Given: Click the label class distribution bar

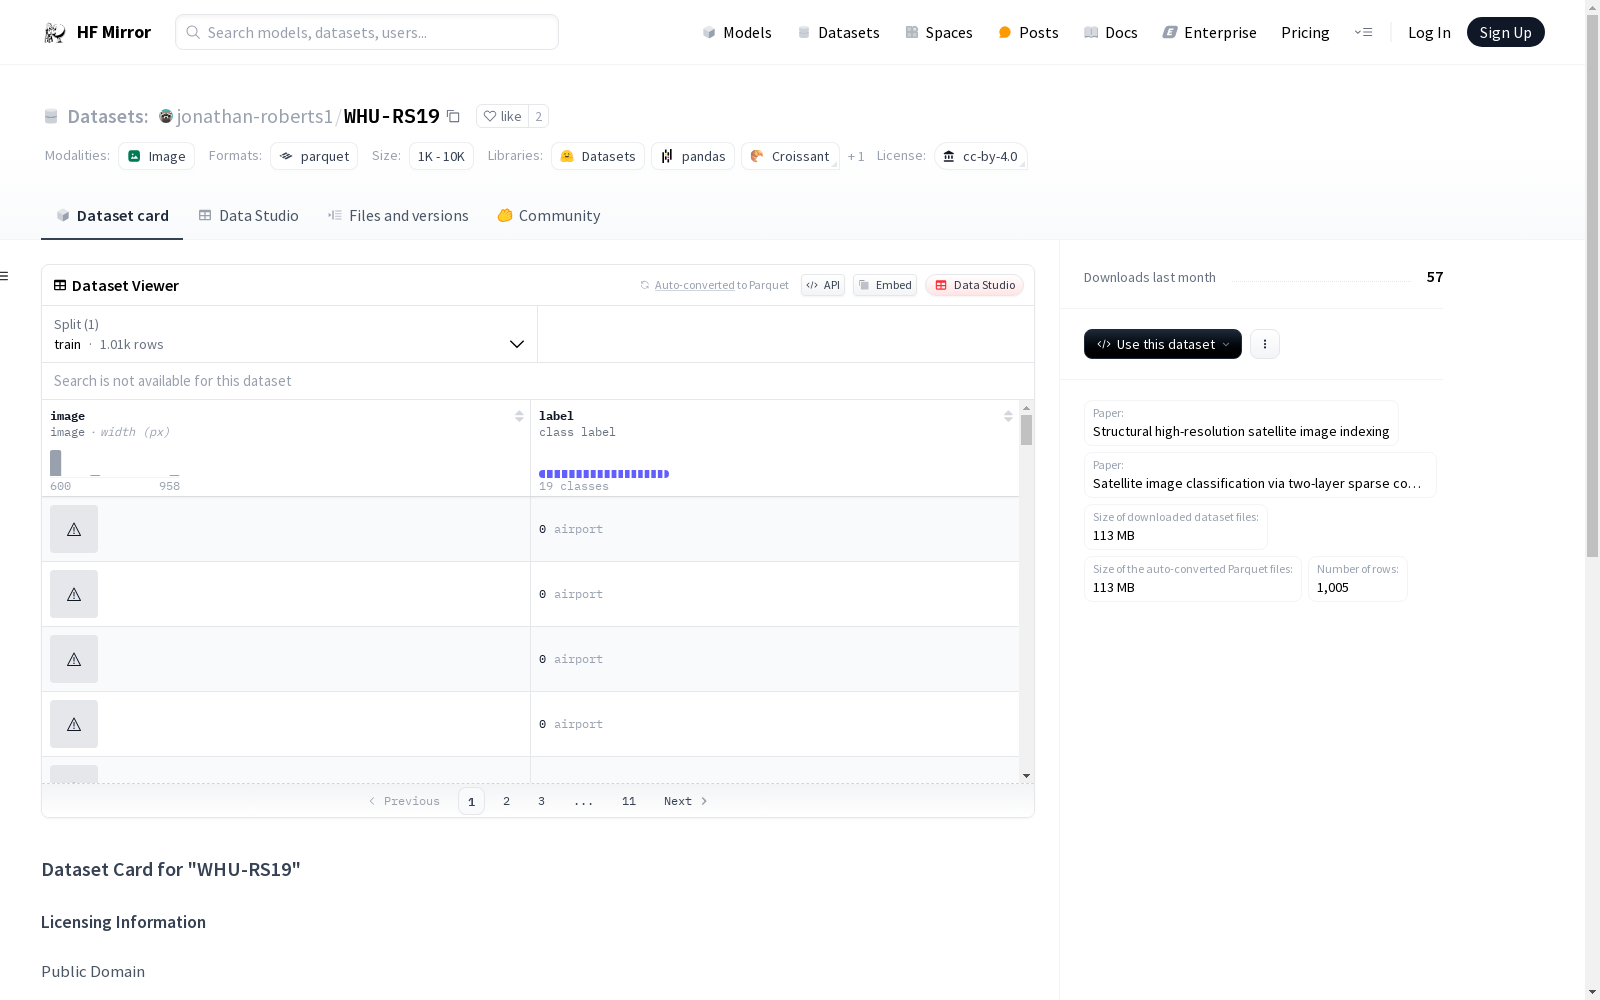Looking at the screenshot, I should pyautogui.click(x=604, y=474).
